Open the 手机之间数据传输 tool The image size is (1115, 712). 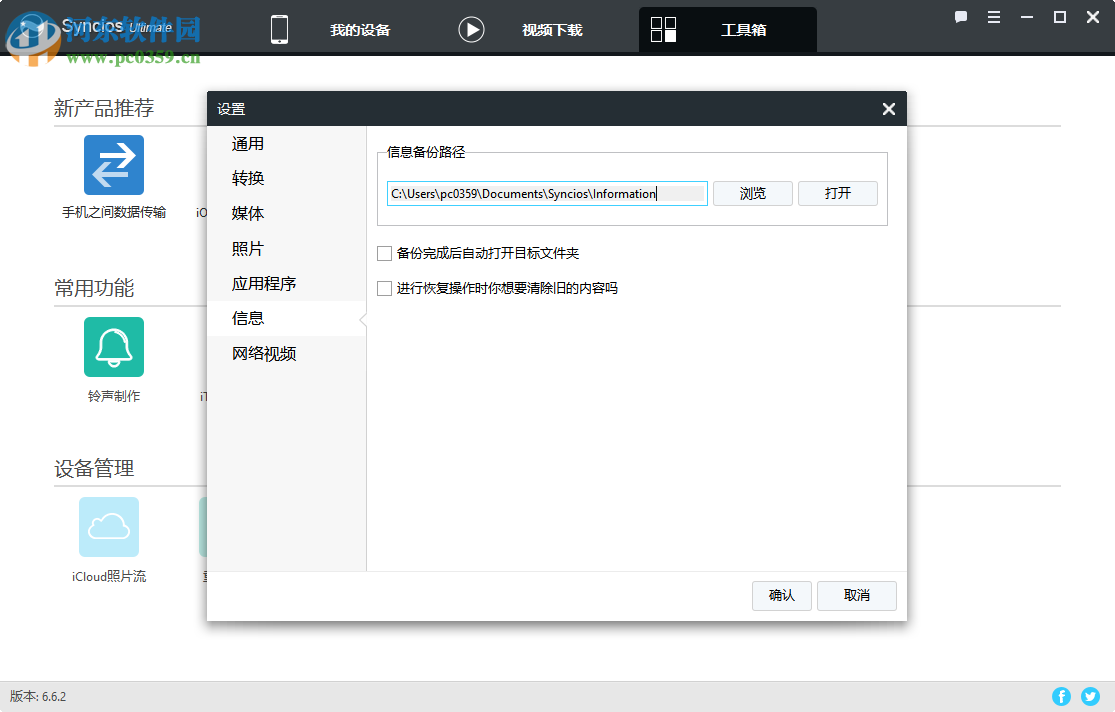[113, 164]
